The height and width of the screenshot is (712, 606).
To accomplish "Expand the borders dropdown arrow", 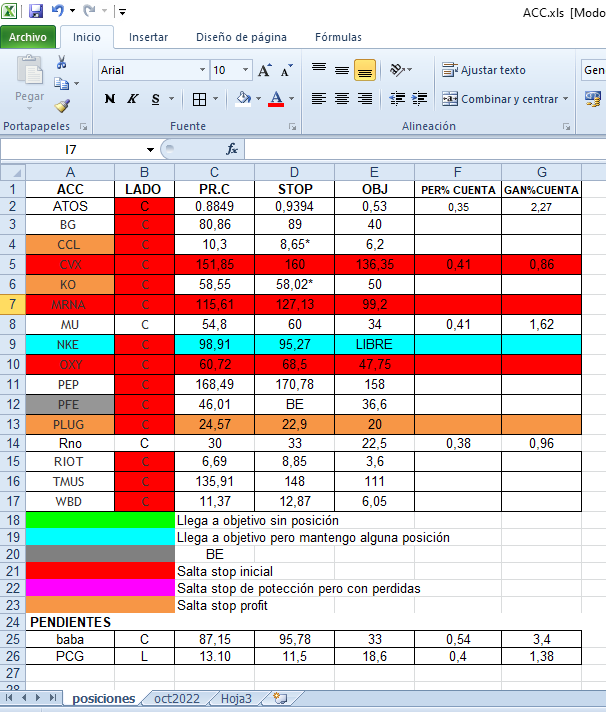I will pos(216,99).
